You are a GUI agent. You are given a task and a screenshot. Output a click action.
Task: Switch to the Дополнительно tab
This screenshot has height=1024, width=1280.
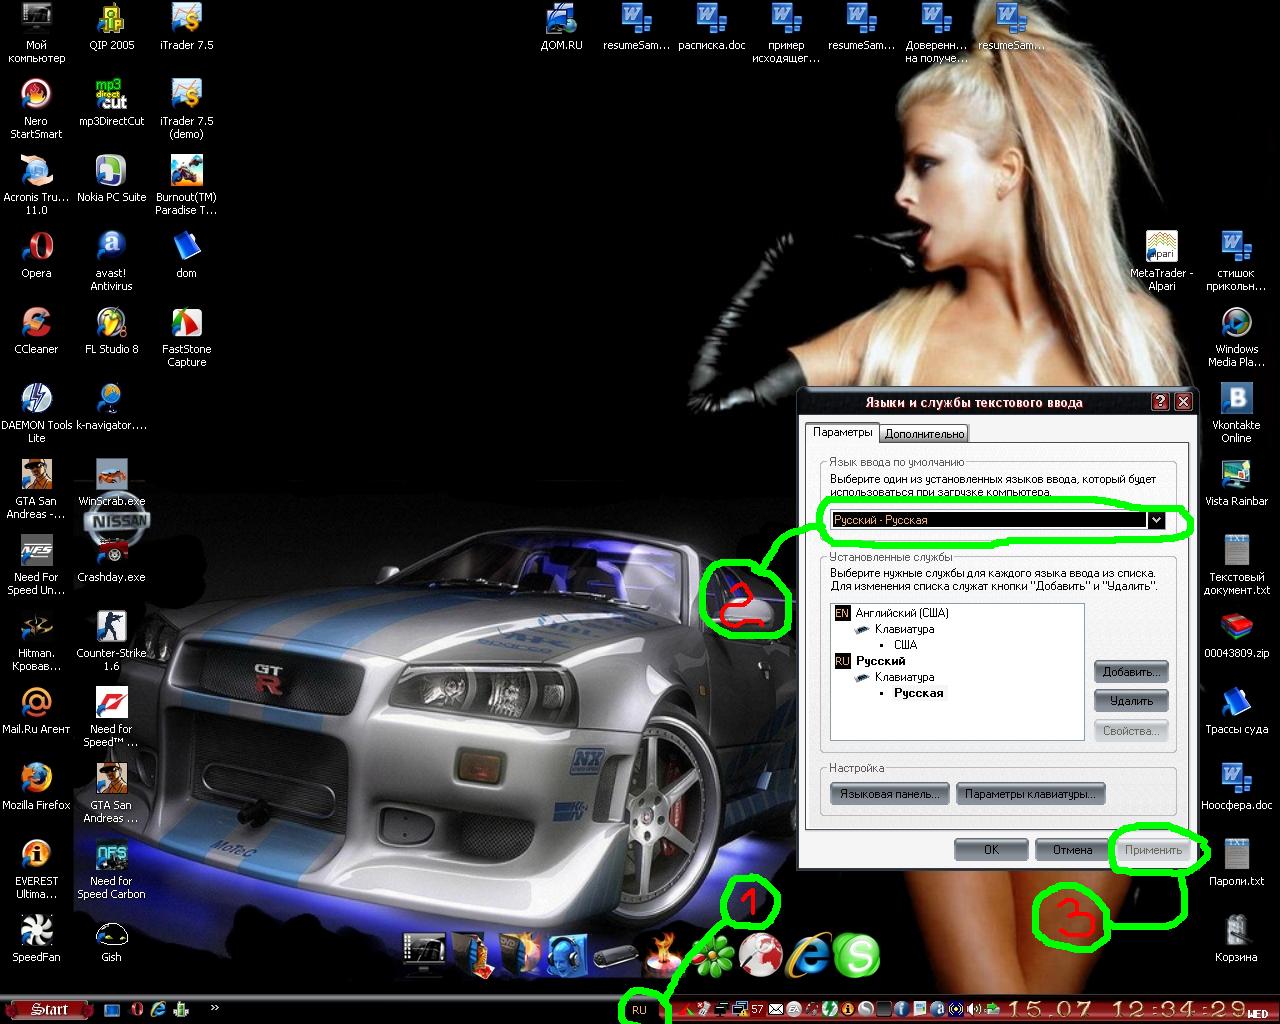[x=924, y=433]
